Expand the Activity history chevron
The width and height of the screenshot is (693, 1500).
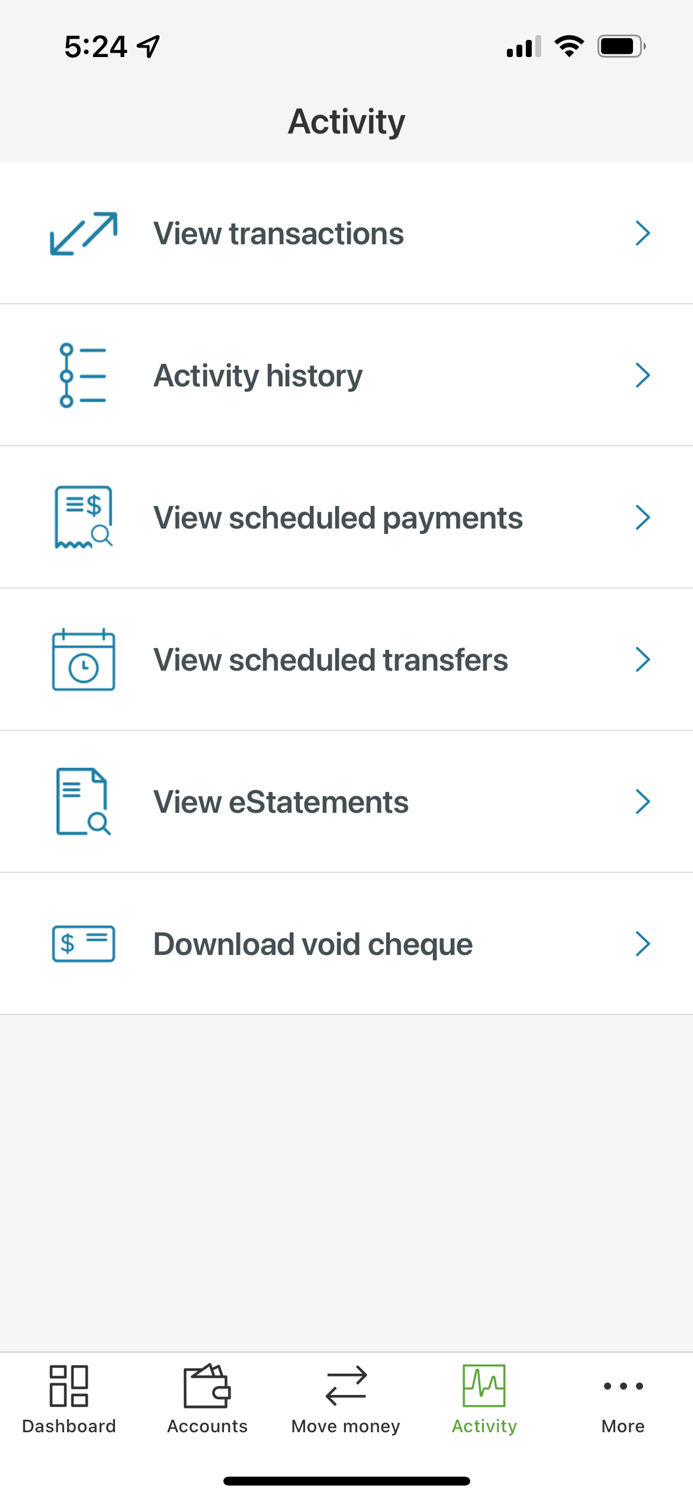click(643, 374)
